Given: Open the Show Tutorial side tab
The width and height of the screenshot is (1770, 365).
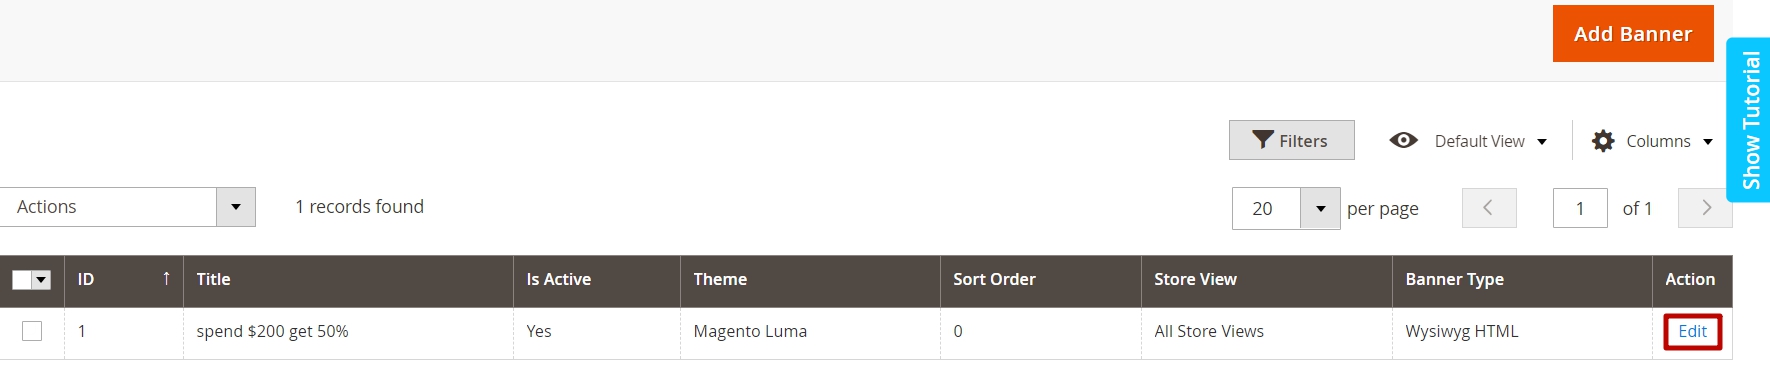Looking at the screenshot, I should point(1750,120).
